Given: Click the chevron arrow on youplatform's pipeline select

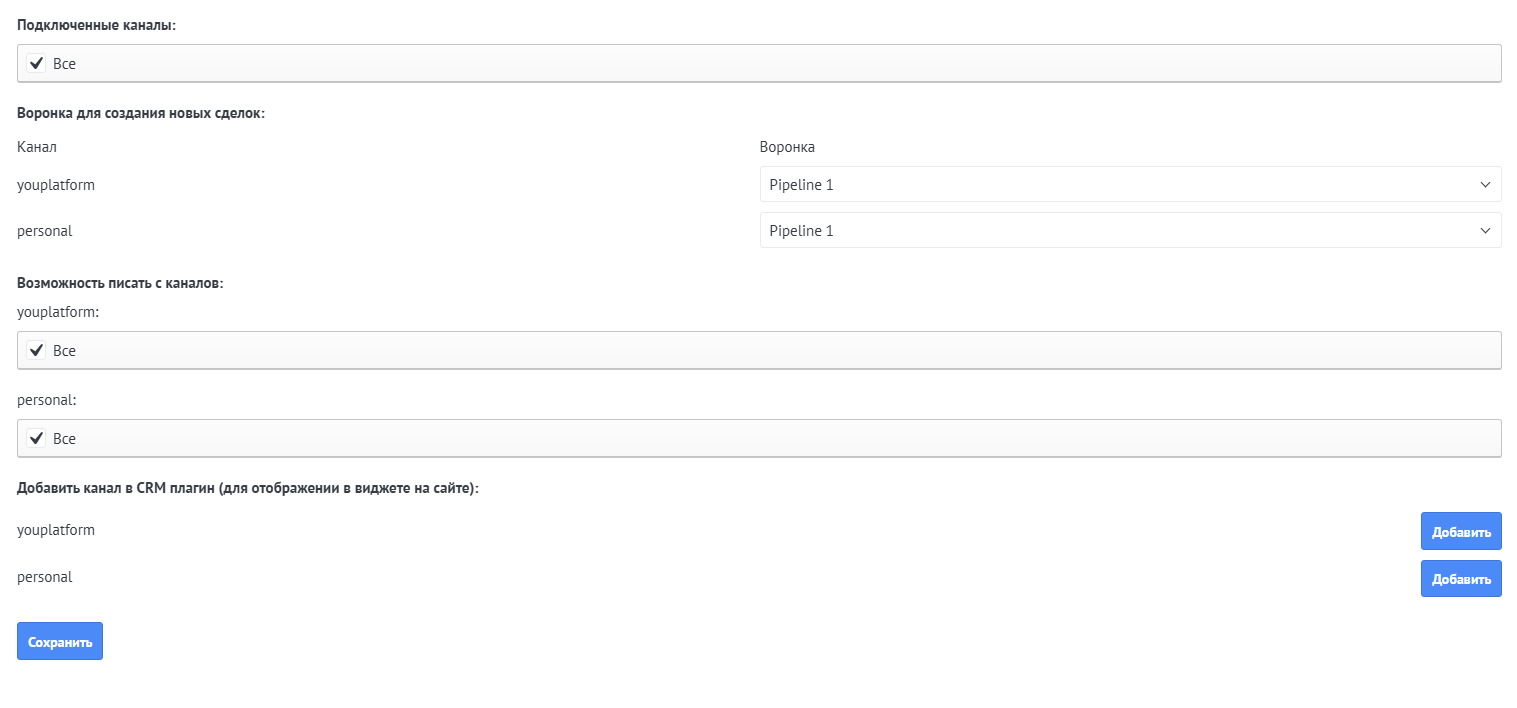Looking at the screenshot, I should pyautogui.click(x=1484, y=184).
